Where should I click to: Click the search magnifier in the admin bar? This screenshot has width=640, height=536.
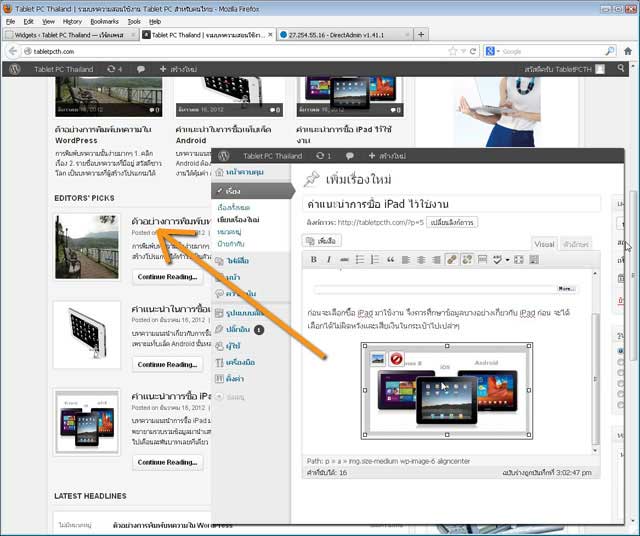(x=620, y=68)
